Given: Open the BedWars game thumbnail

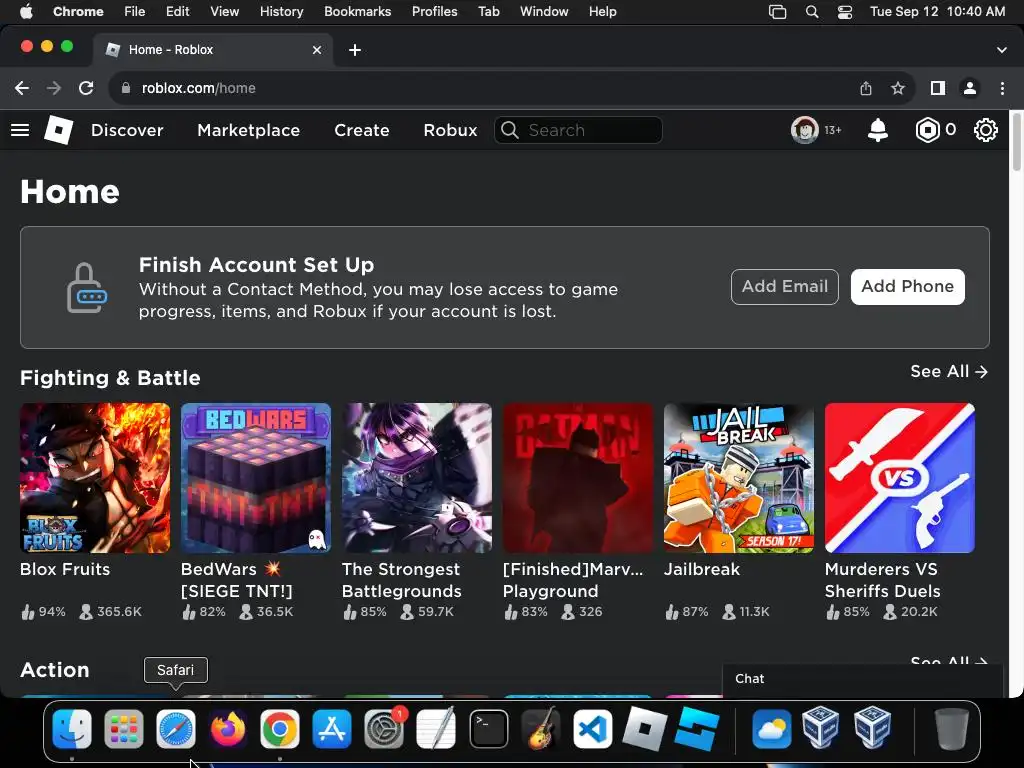Looking at the screenshot, I should pos(256,478).
